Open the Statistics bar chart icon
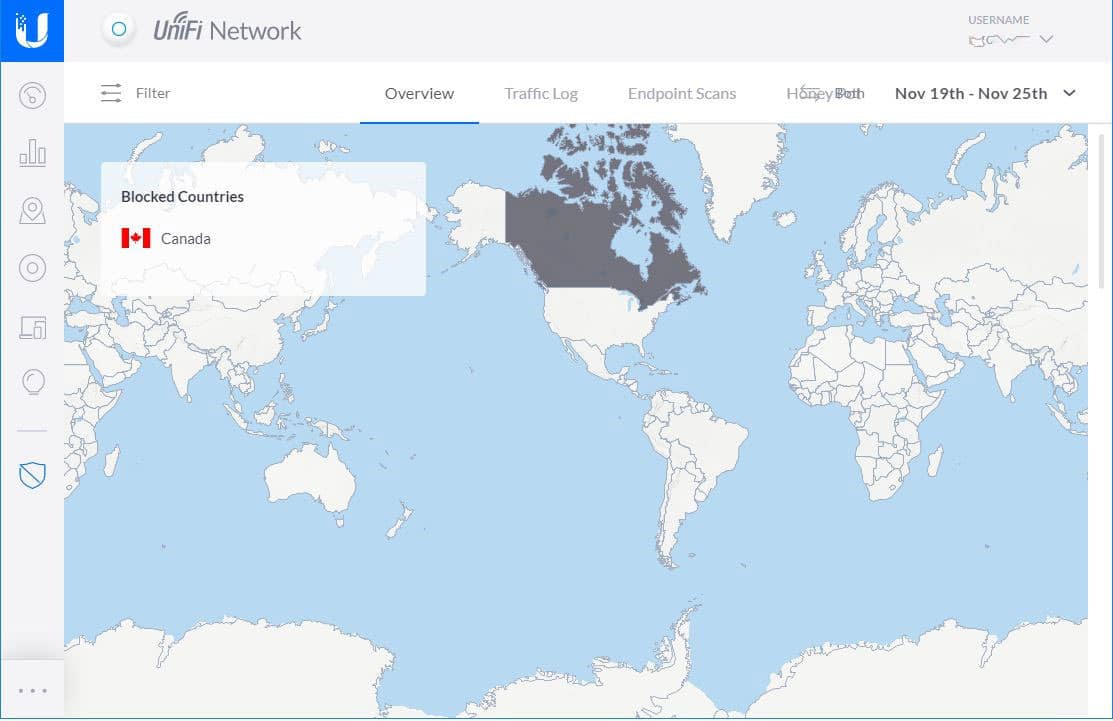 pyautogui.click(x=32, y=153)
